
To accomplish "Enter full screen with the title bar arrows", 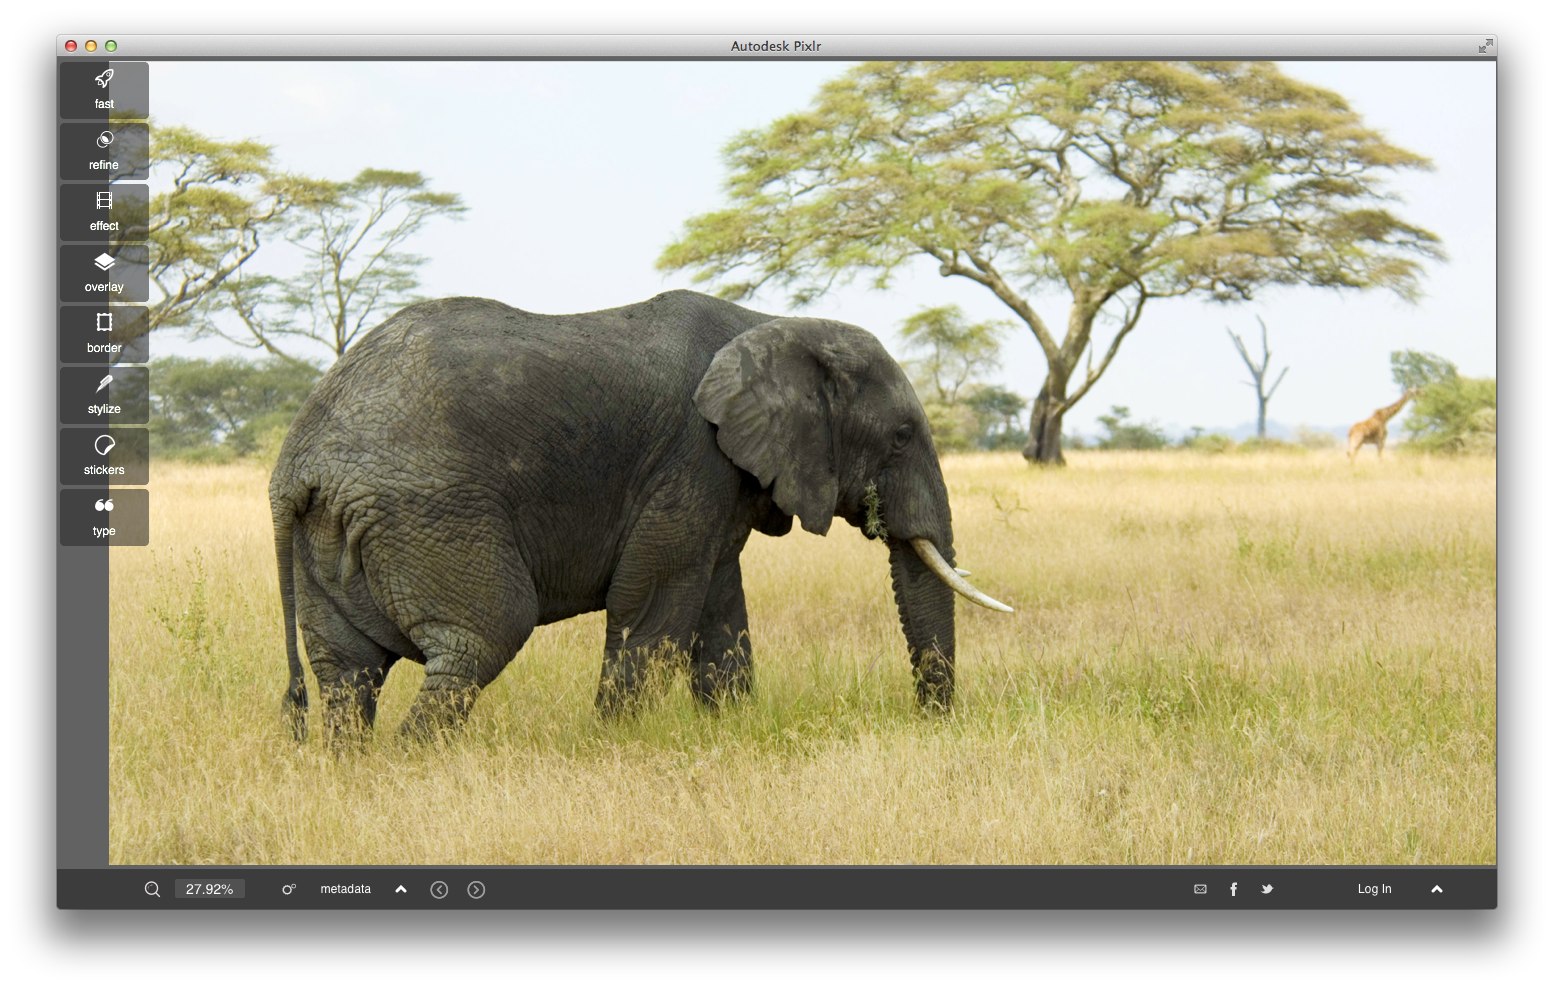I will 1485,46.
